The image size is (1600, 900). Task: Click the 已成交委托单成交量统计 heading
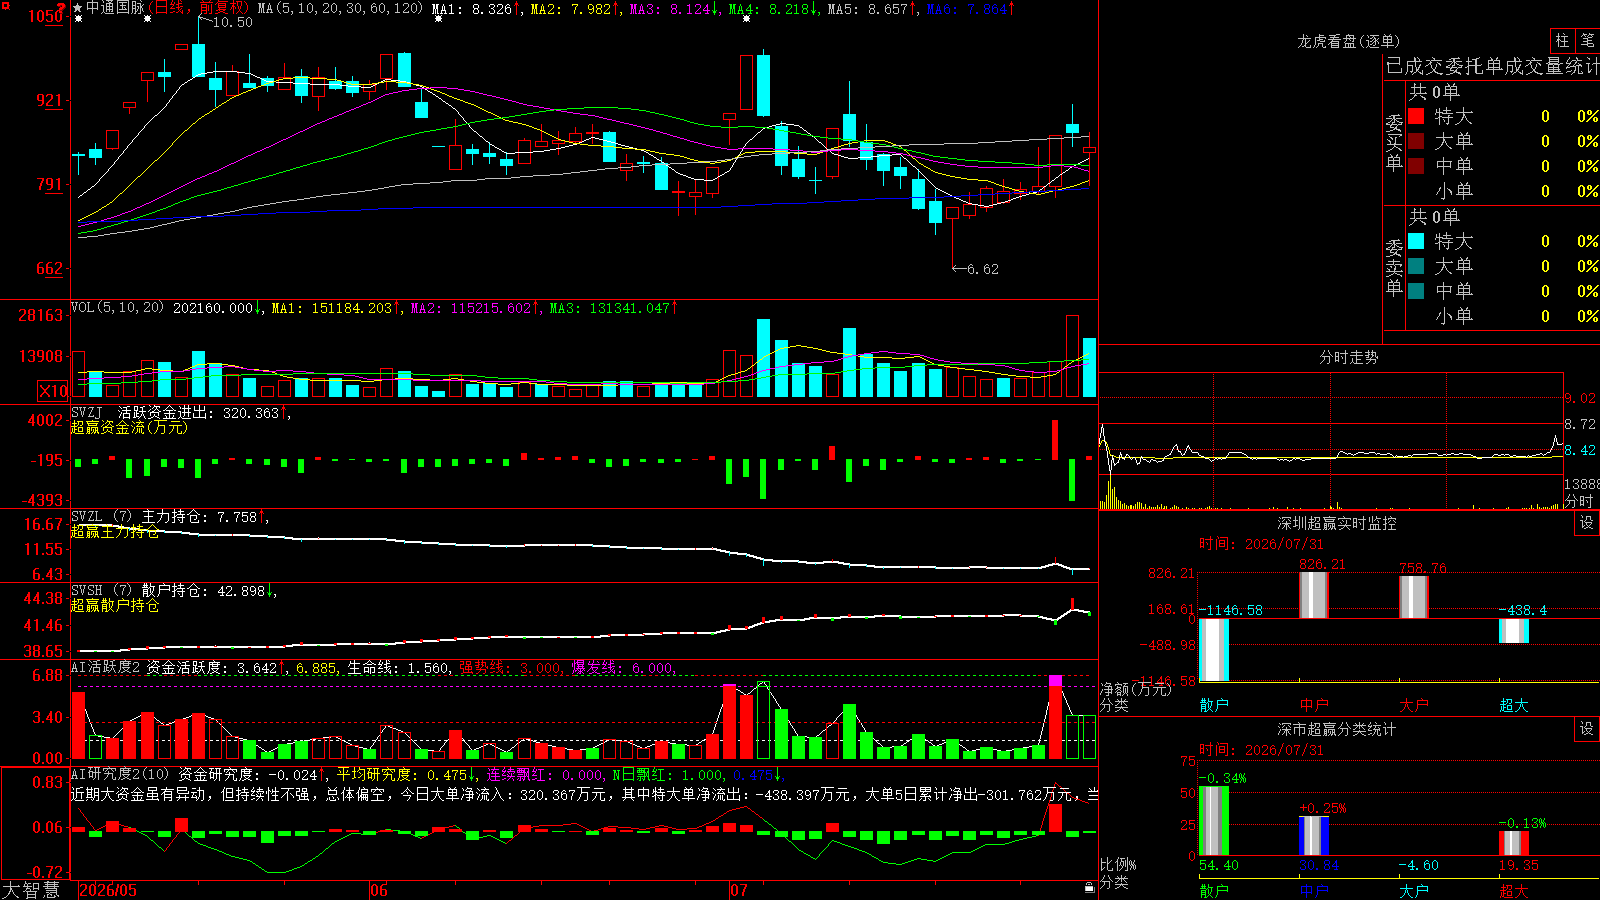[x=1492, y=66]
